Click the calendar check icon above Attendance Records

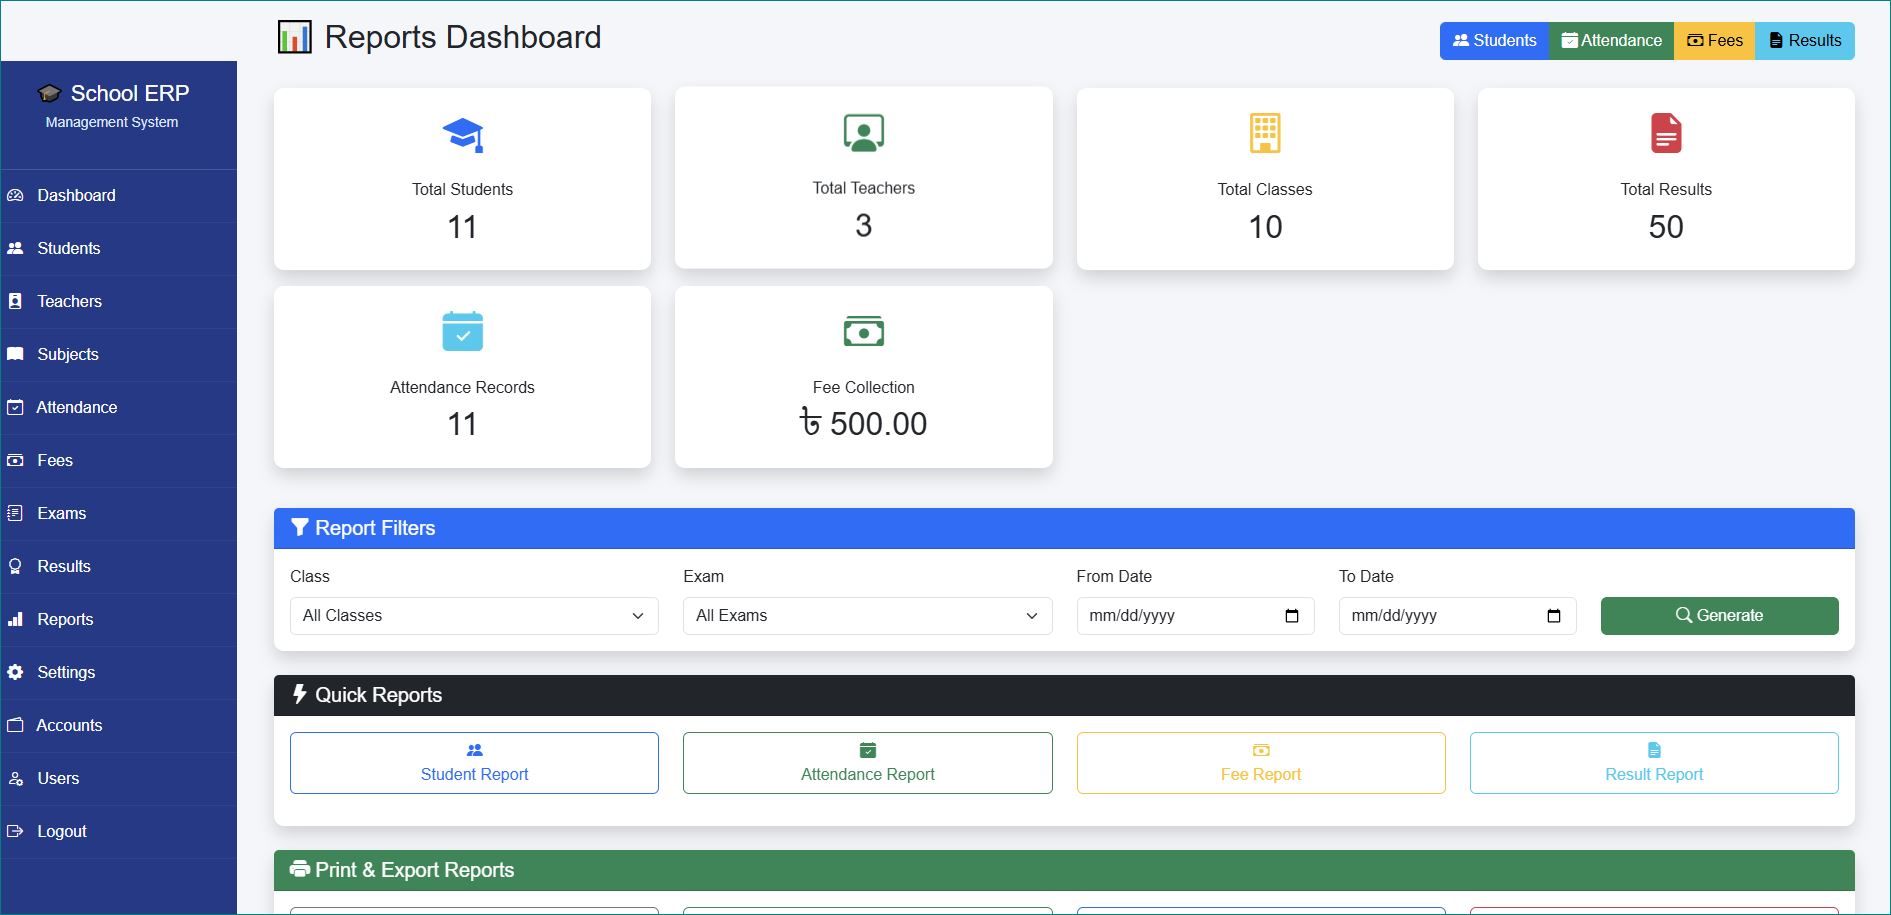click(463, 331)
